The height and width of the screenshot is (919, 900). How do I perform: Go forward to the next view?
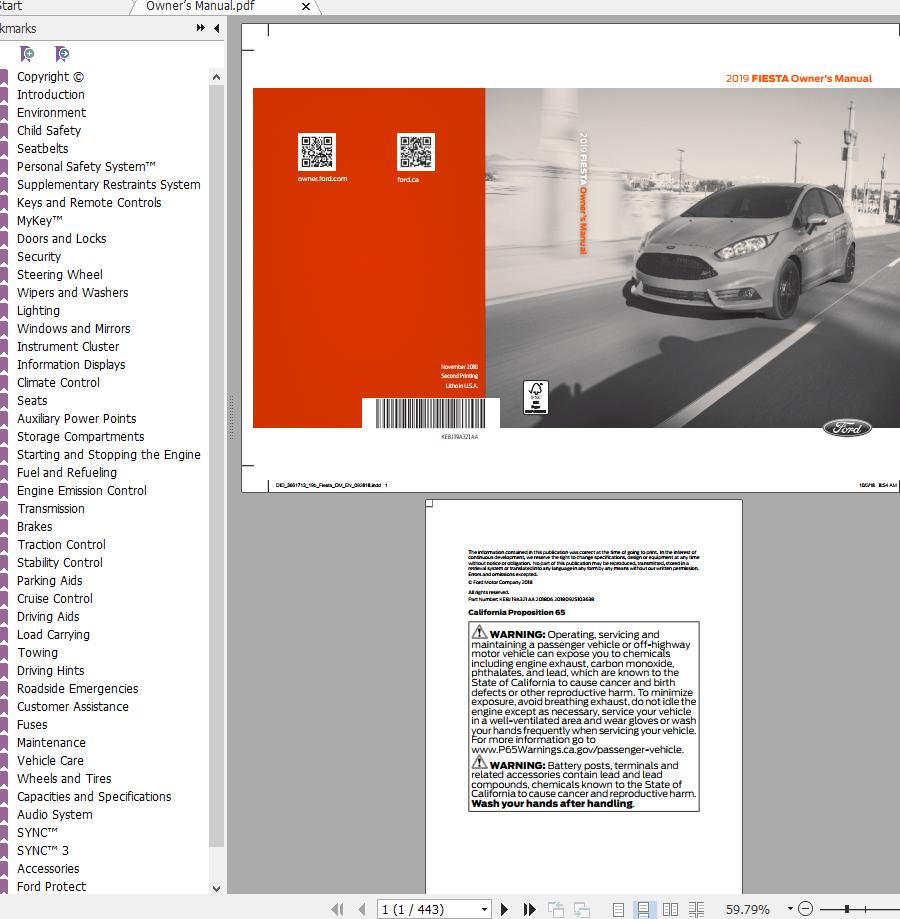click(x=581, y=909)
